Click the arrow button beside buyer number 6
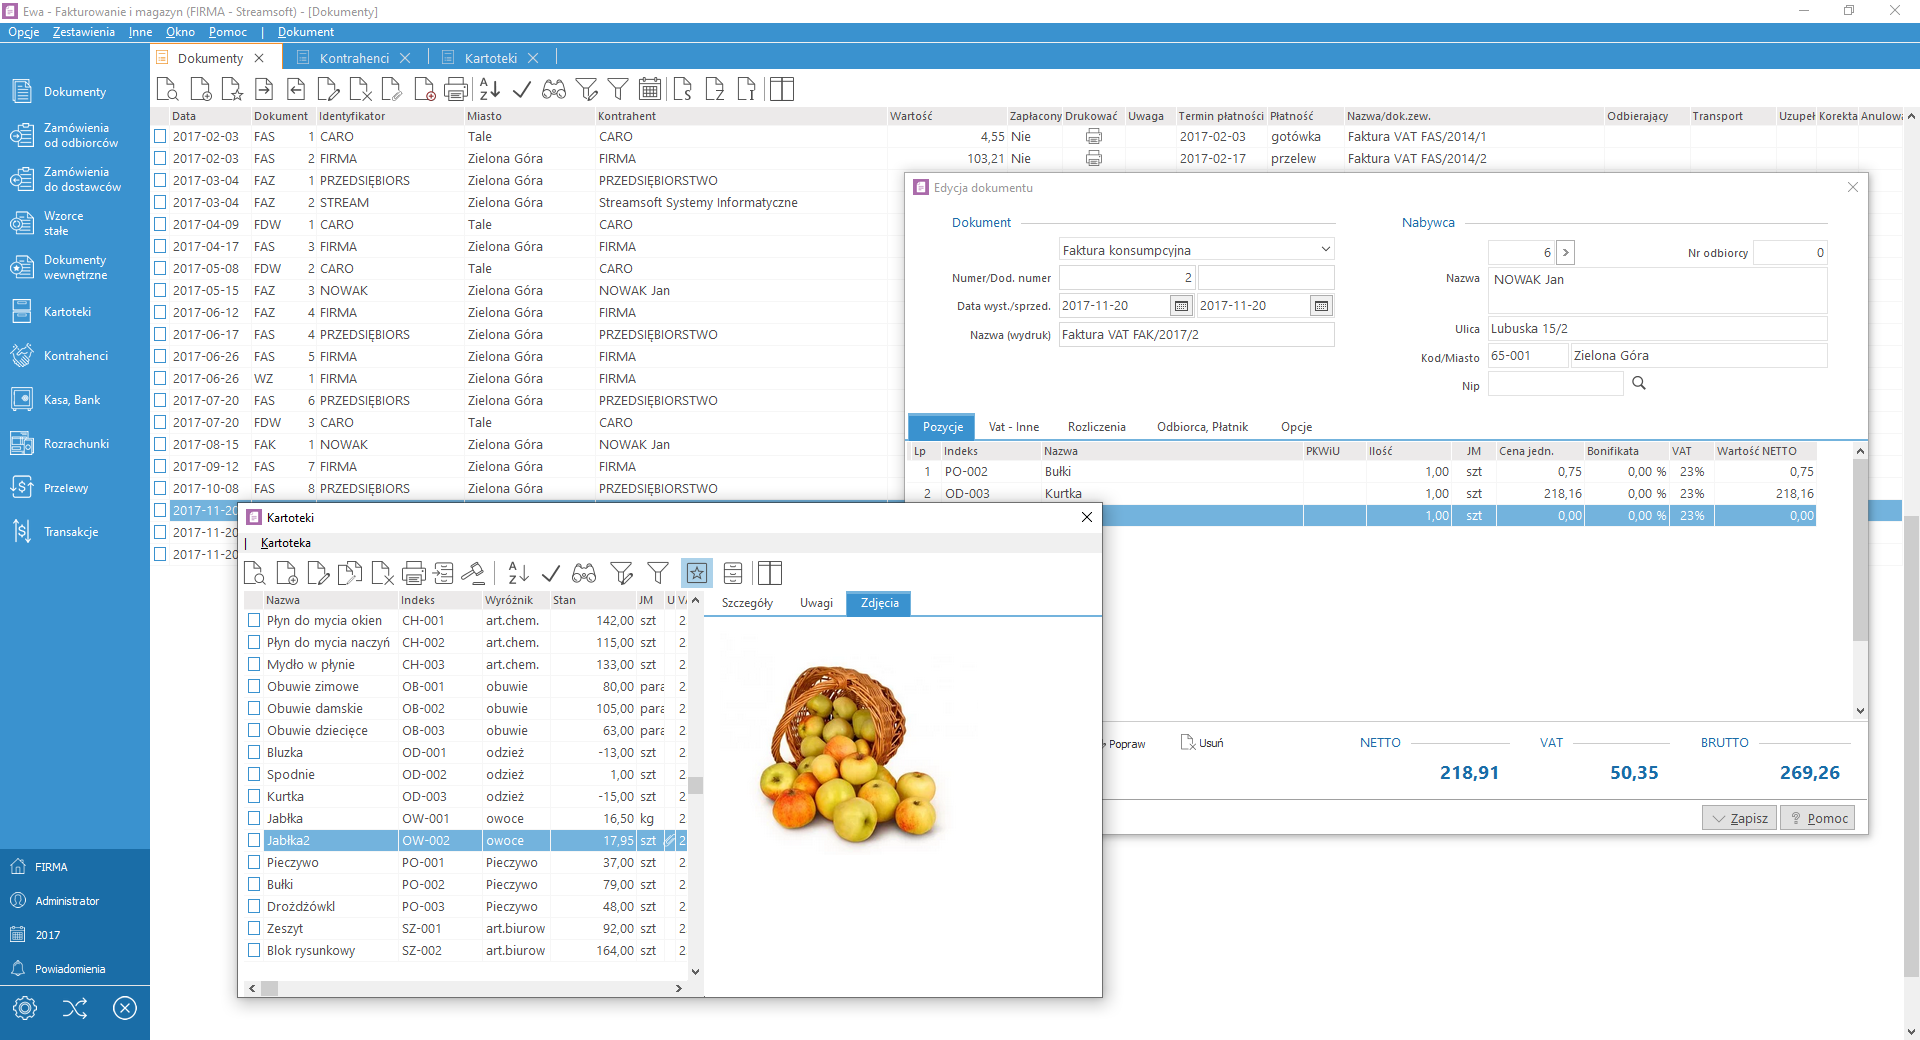Screen dimensions: 1920x1040 click(1566, 253)
